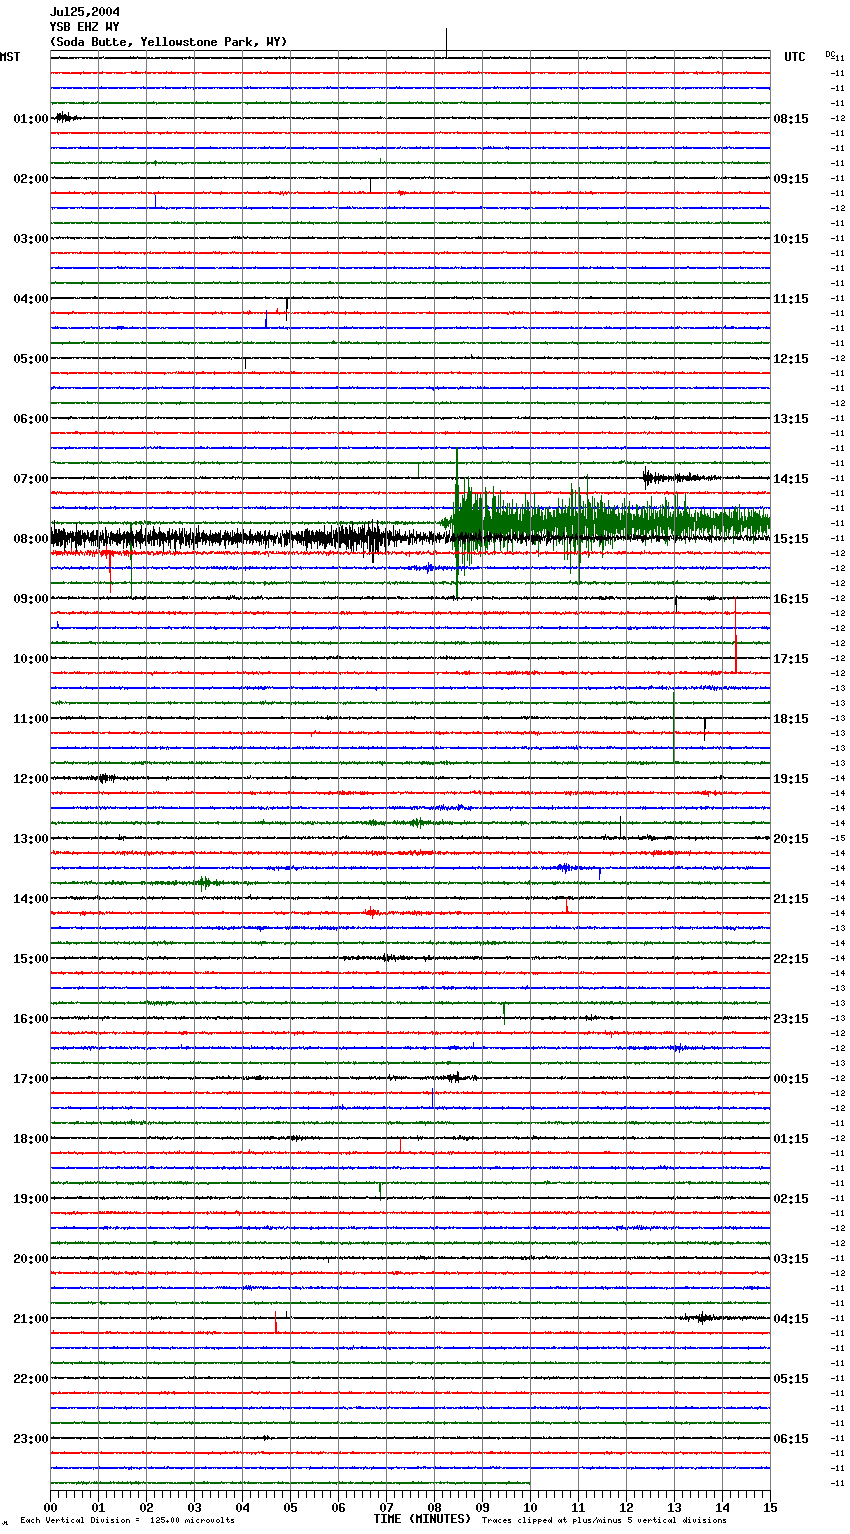Click the 00:15 UTC time label

(x=791, y=1079)
